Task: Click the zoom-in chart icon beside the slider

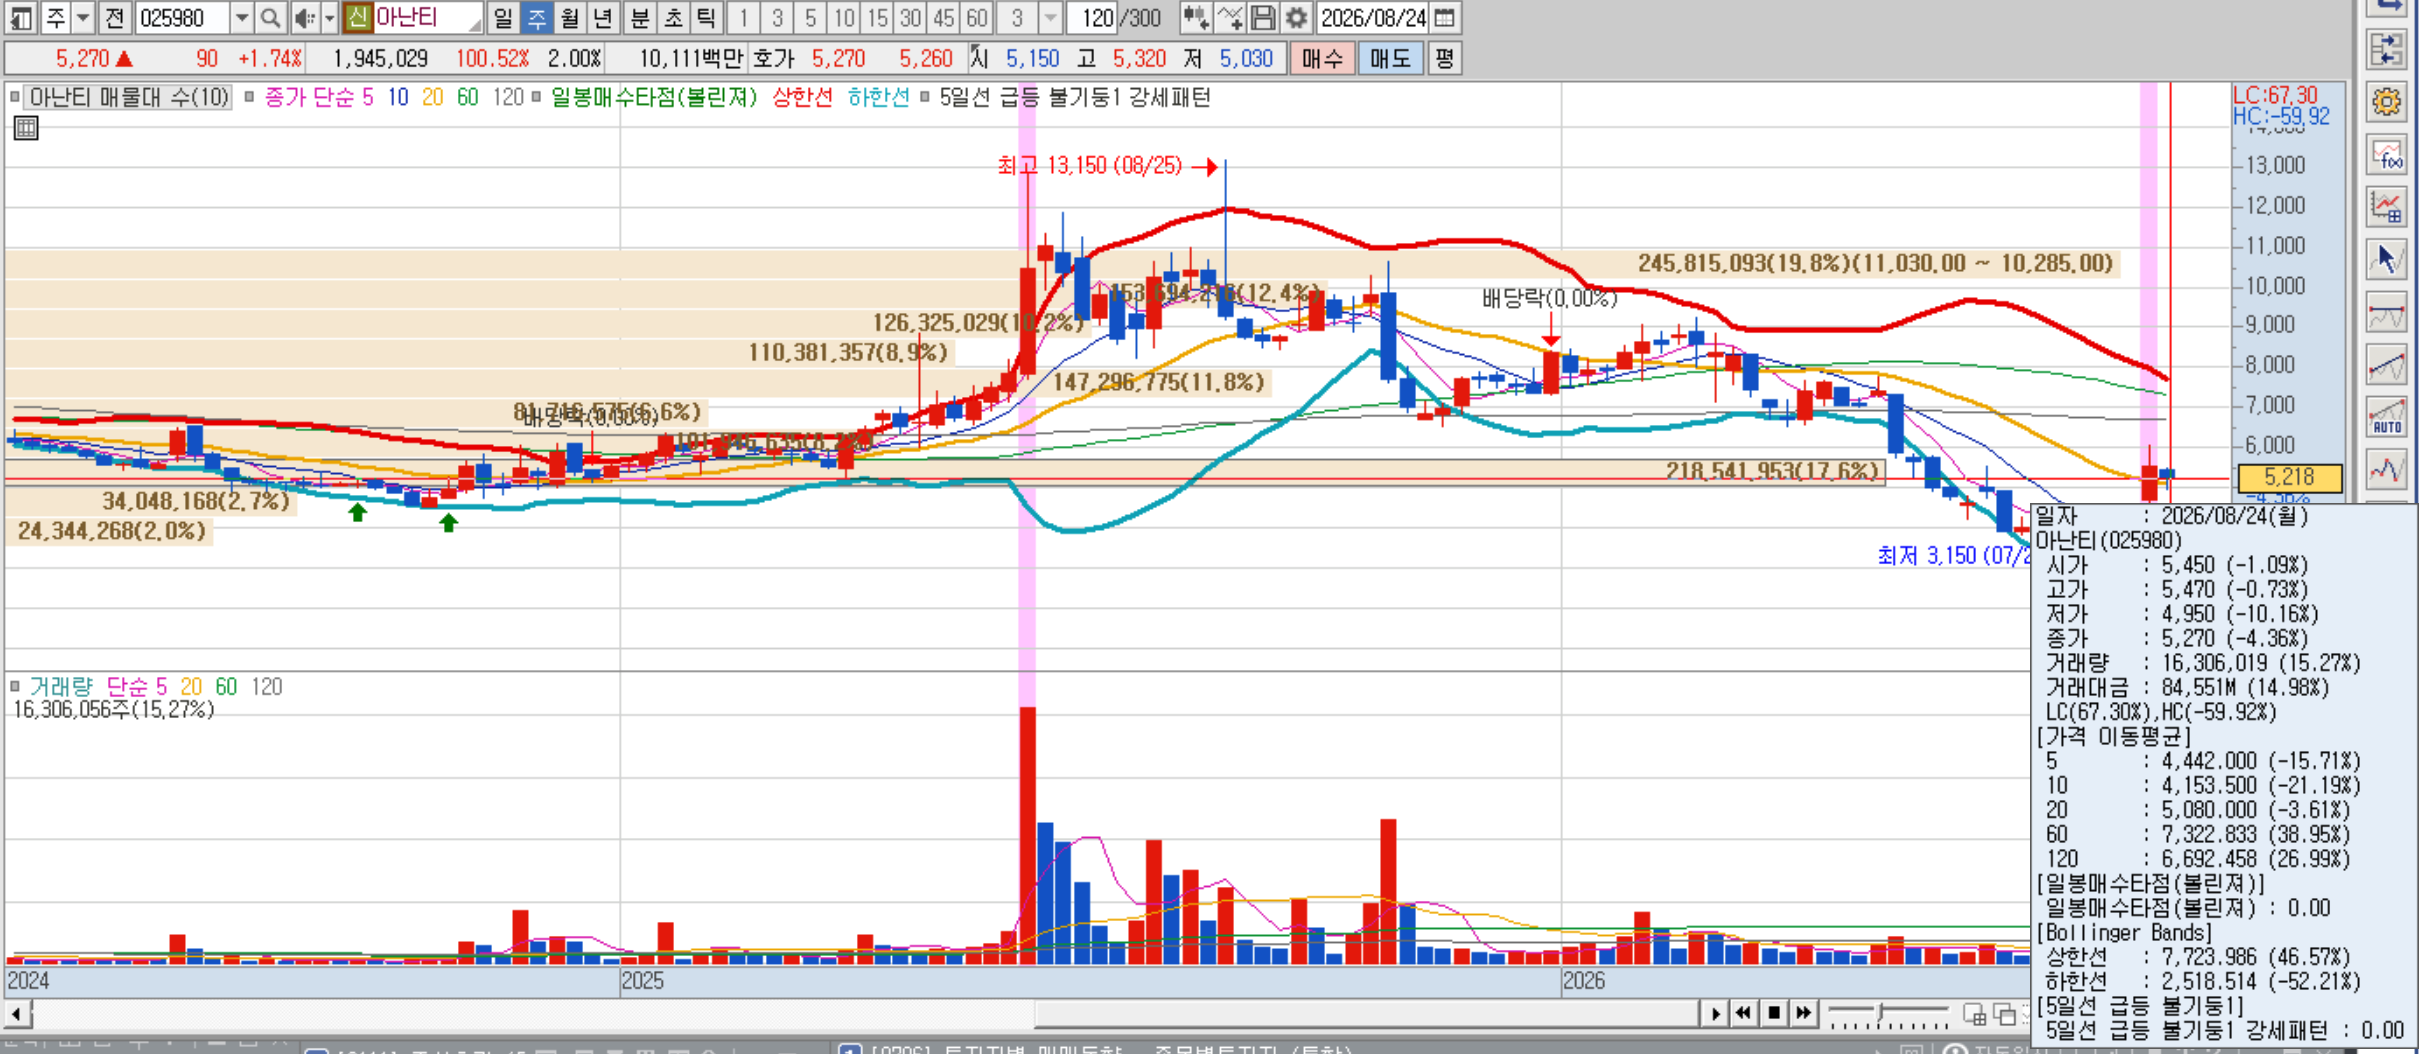Action: 1975,1014
